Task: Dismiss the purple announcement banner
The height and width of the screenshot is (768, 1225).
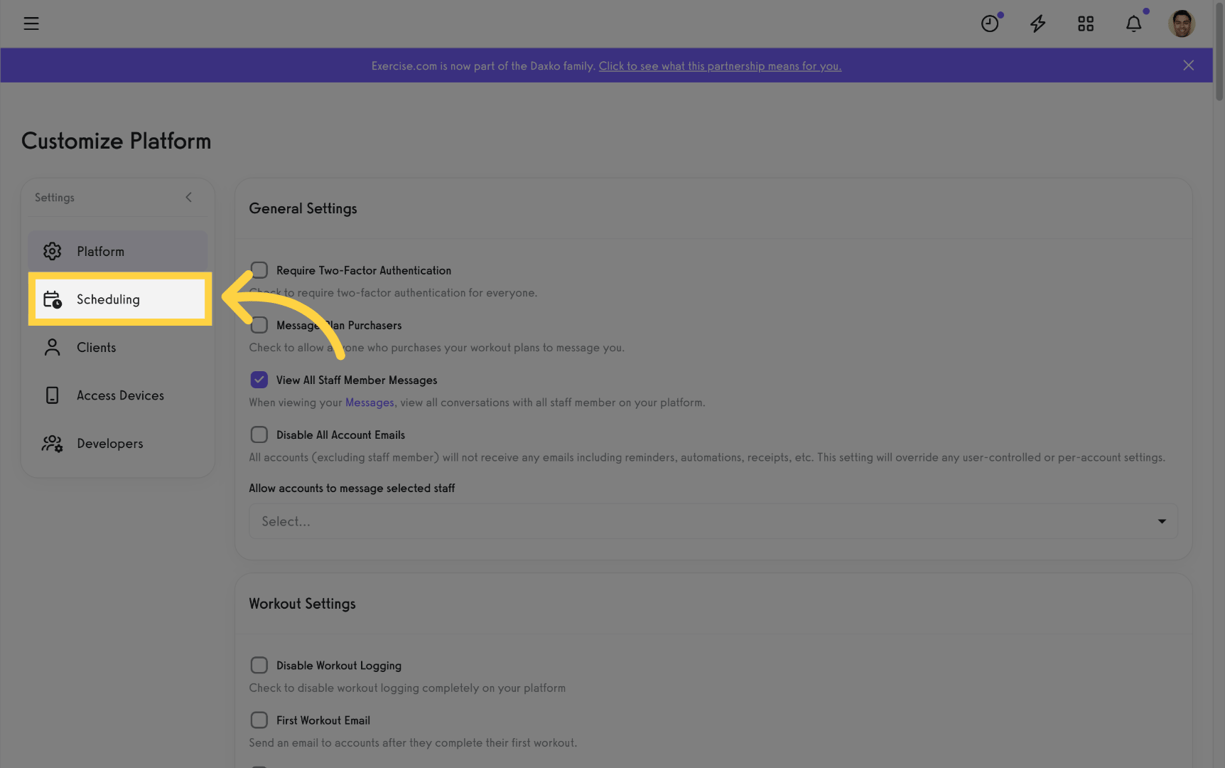Action: [1188, 65]
